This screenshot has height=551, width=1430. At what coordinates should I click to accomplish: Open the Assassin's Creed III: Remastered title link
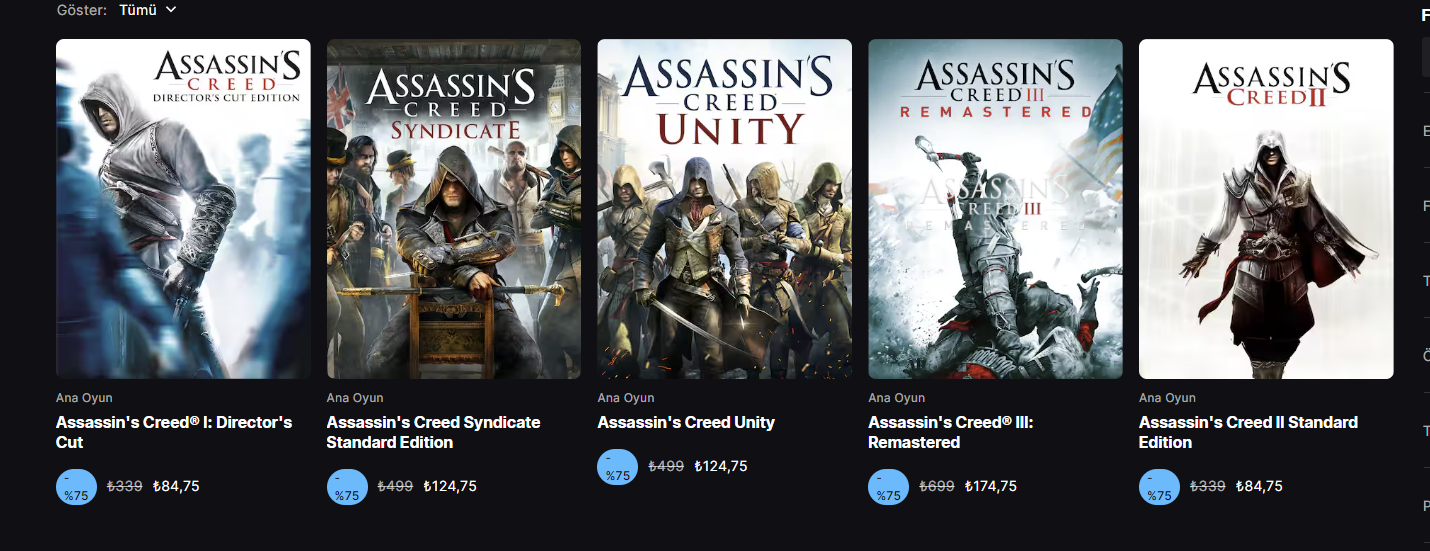tap(950, 432)
